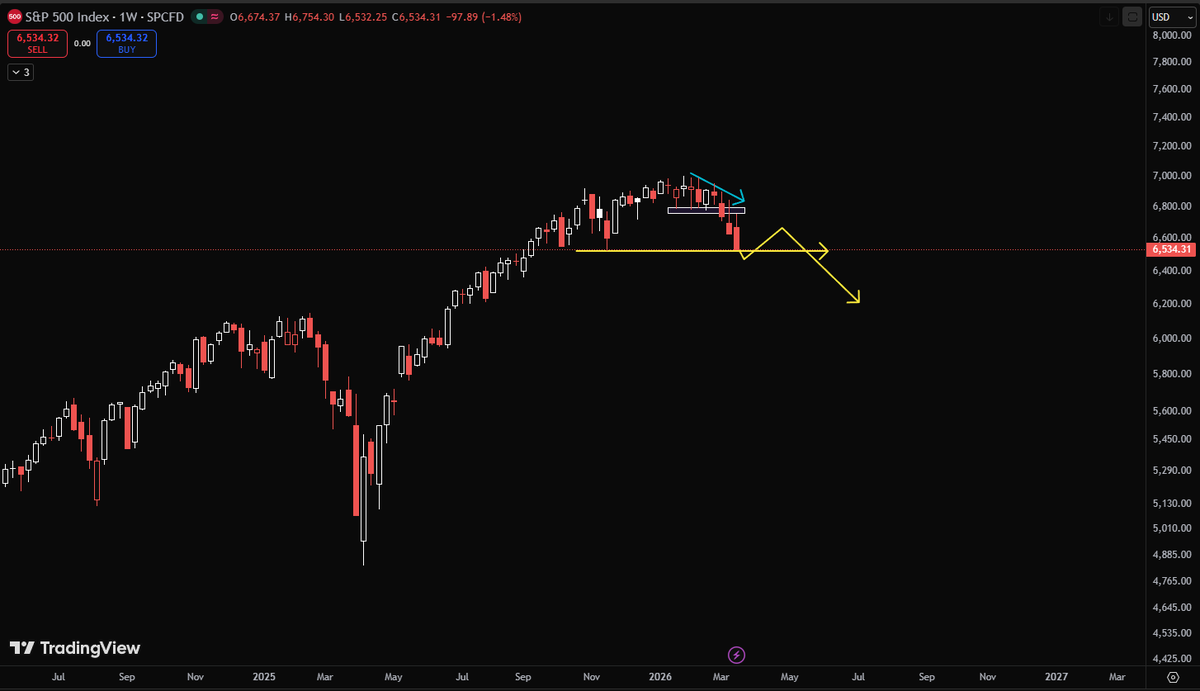Click the 6,000.00 price axis label
Viewport: 1200px width, 691px height.
[x=1172, y=338]
